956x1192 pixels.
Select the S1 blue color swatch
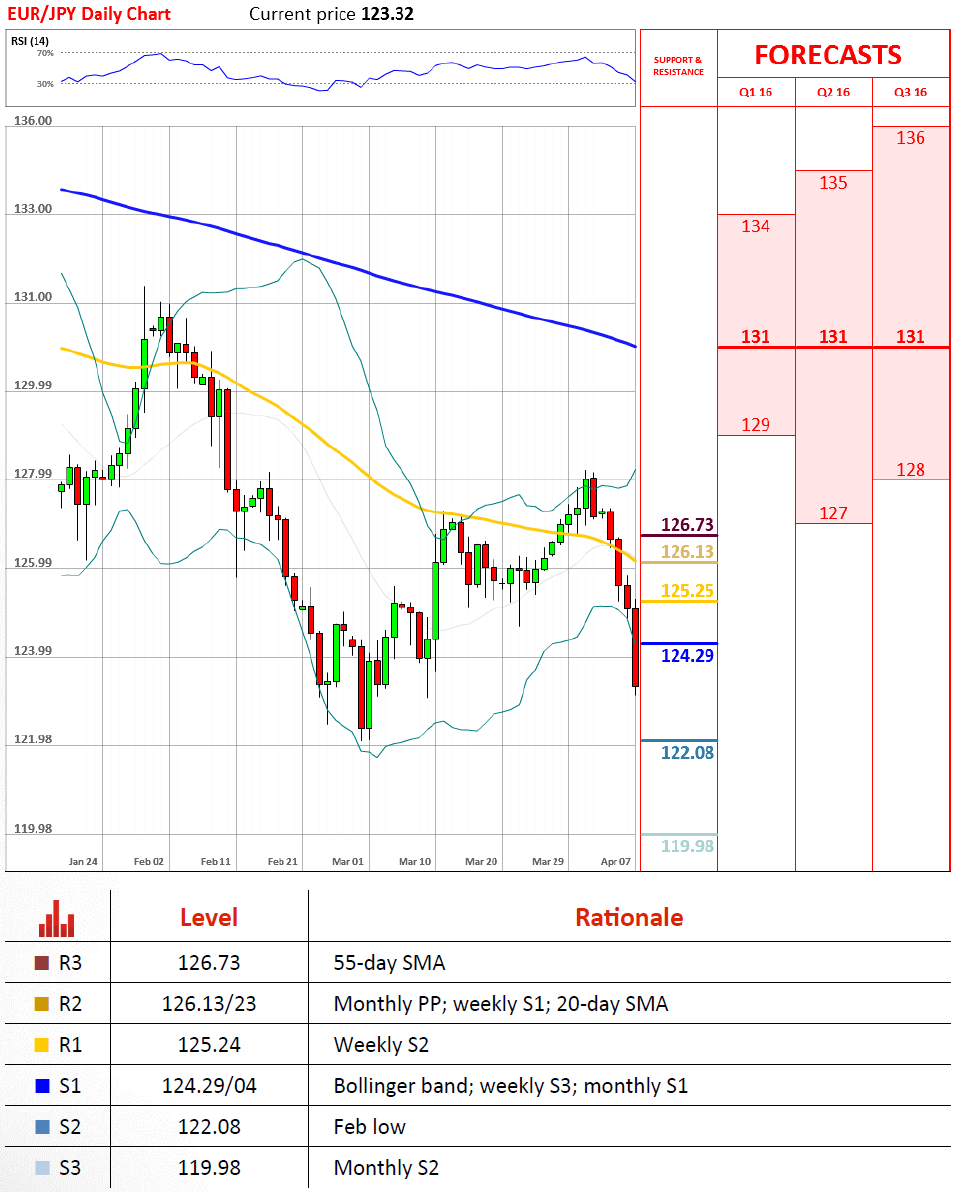[x=43, y=1086]
